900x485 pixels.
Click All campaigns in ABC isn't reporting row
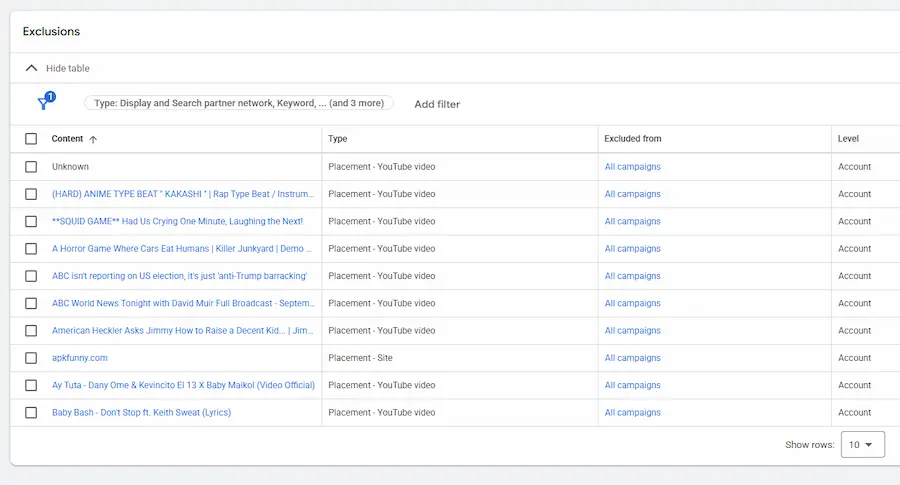pyautogui.click(x=633, y=276)
